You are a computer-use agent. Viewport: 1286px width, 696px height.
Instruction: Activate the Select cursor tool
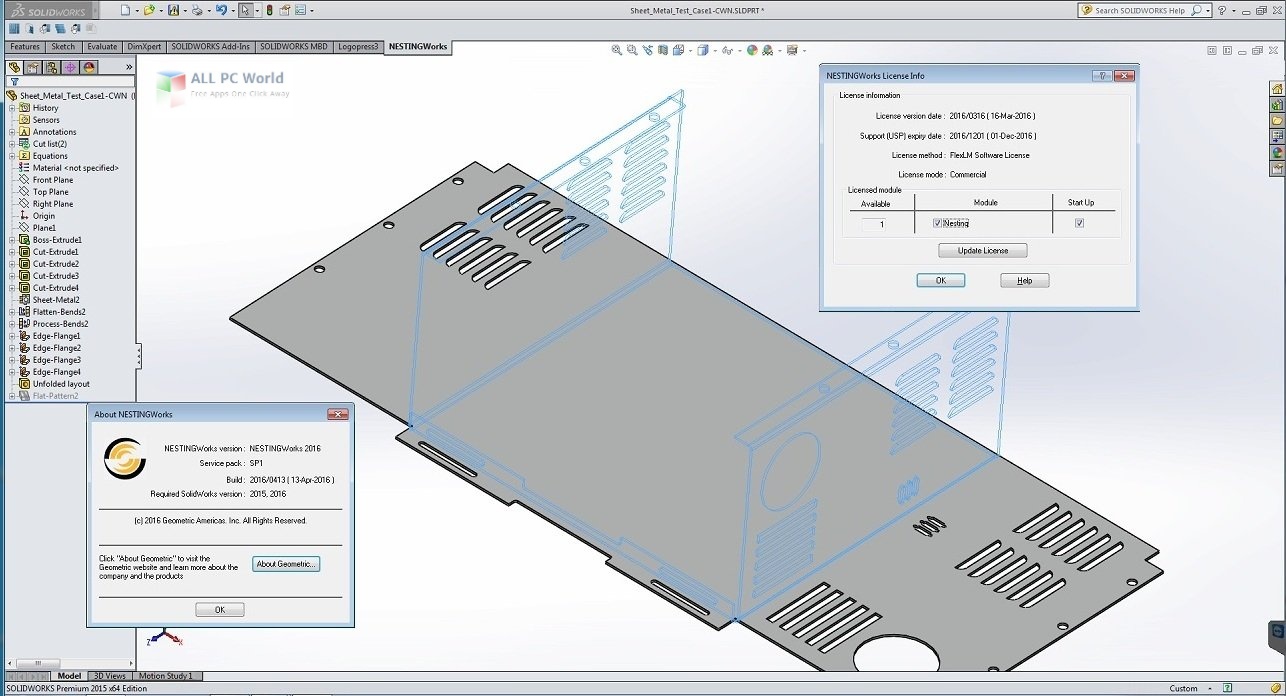click(x=246, y=10)
